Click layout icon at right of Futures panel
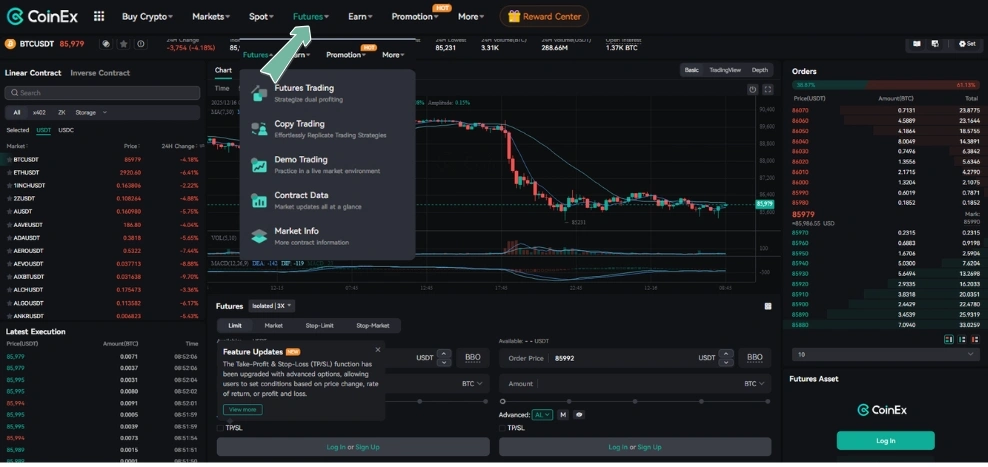The height and width of the screenshot is (467, 988). pos(767,306)
